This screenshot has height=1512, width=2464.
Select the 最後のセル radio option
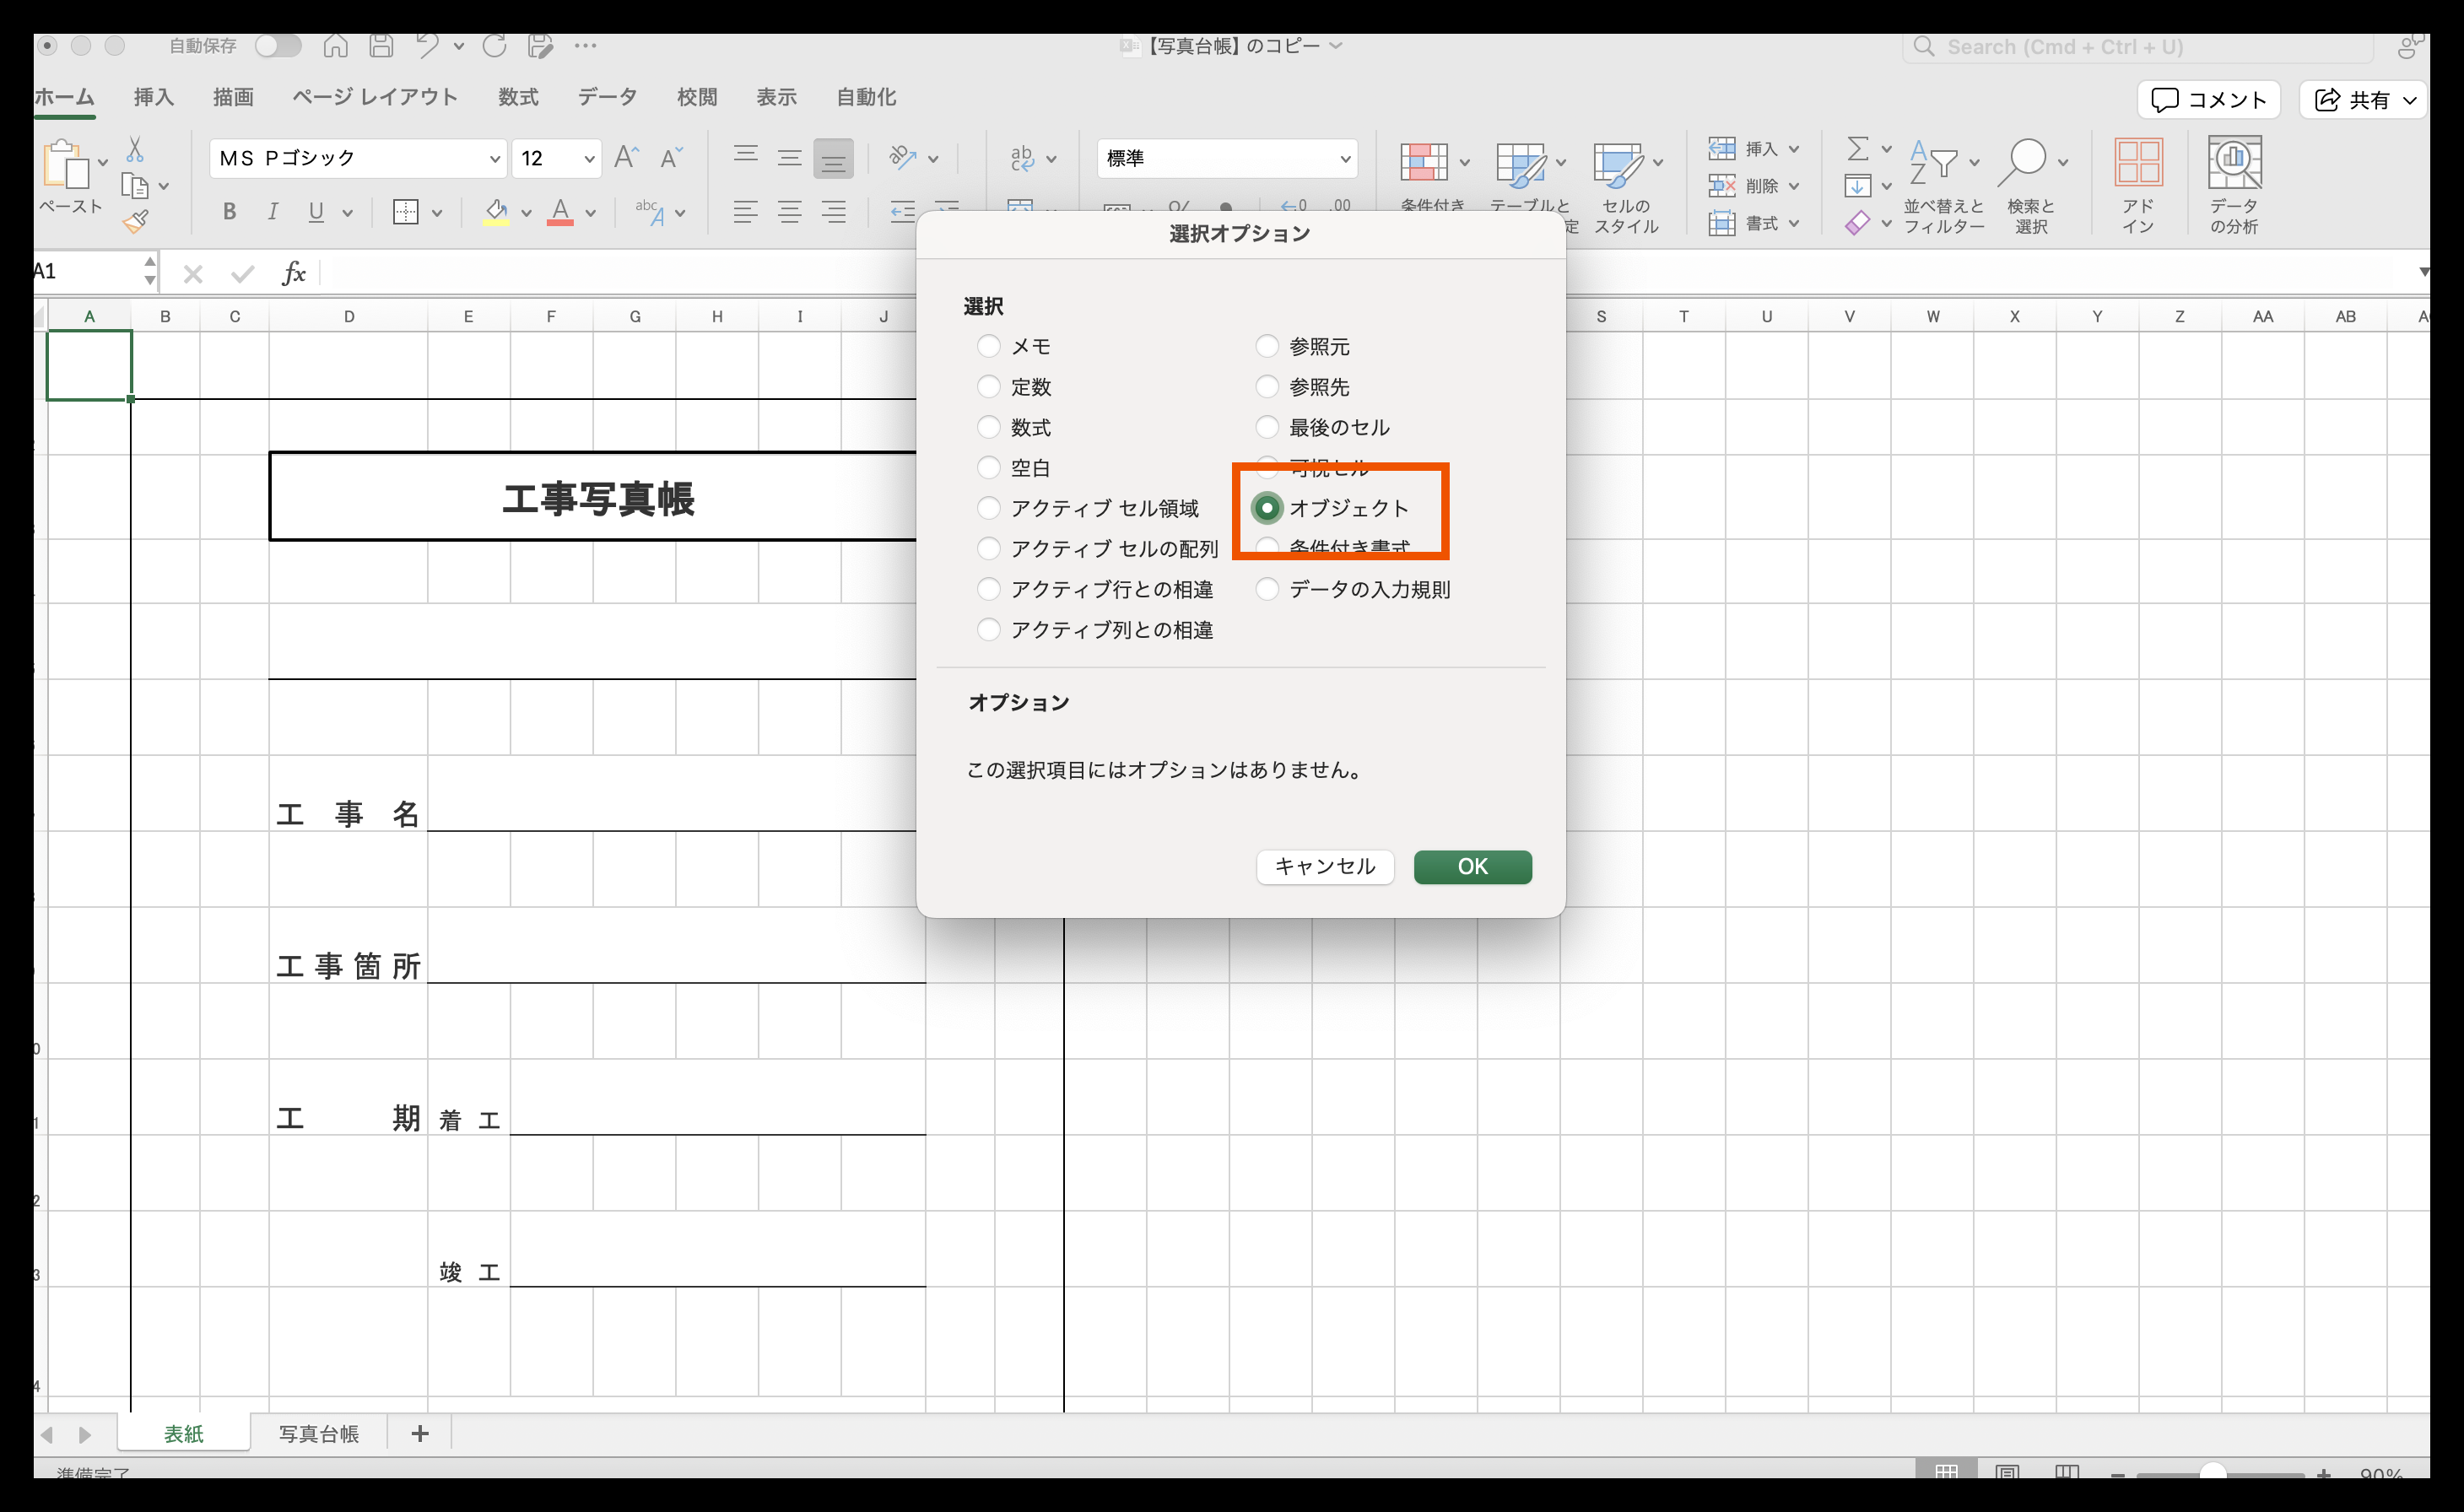1267,427
